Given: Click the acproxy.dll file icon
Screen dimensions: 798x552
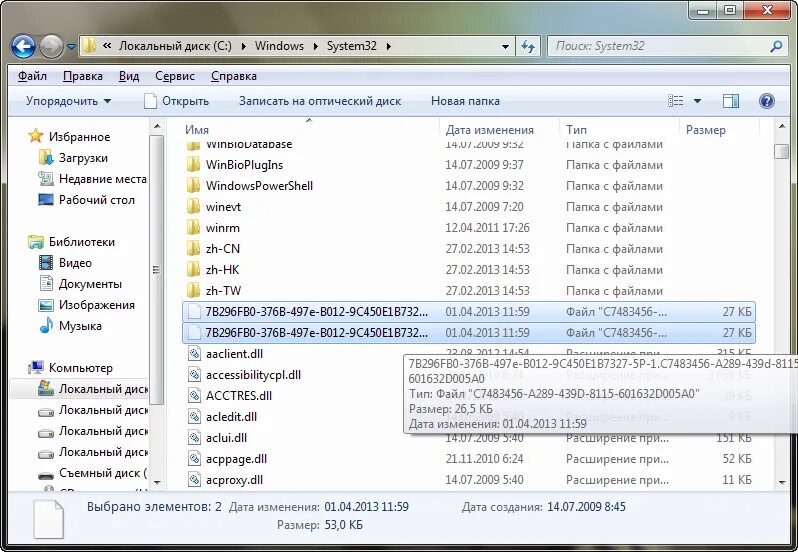Looking at the screenshot, I should (x=194, y=480).
